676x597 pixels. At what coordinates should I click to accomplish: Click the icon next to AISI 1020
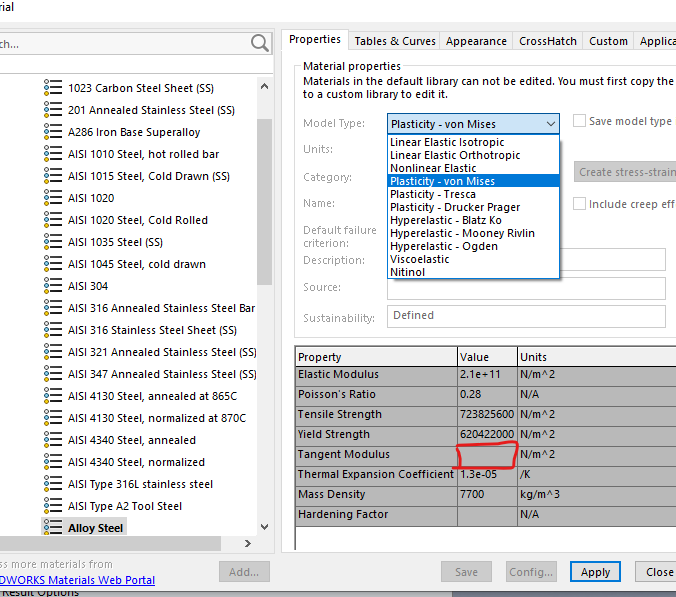point(53,198)
